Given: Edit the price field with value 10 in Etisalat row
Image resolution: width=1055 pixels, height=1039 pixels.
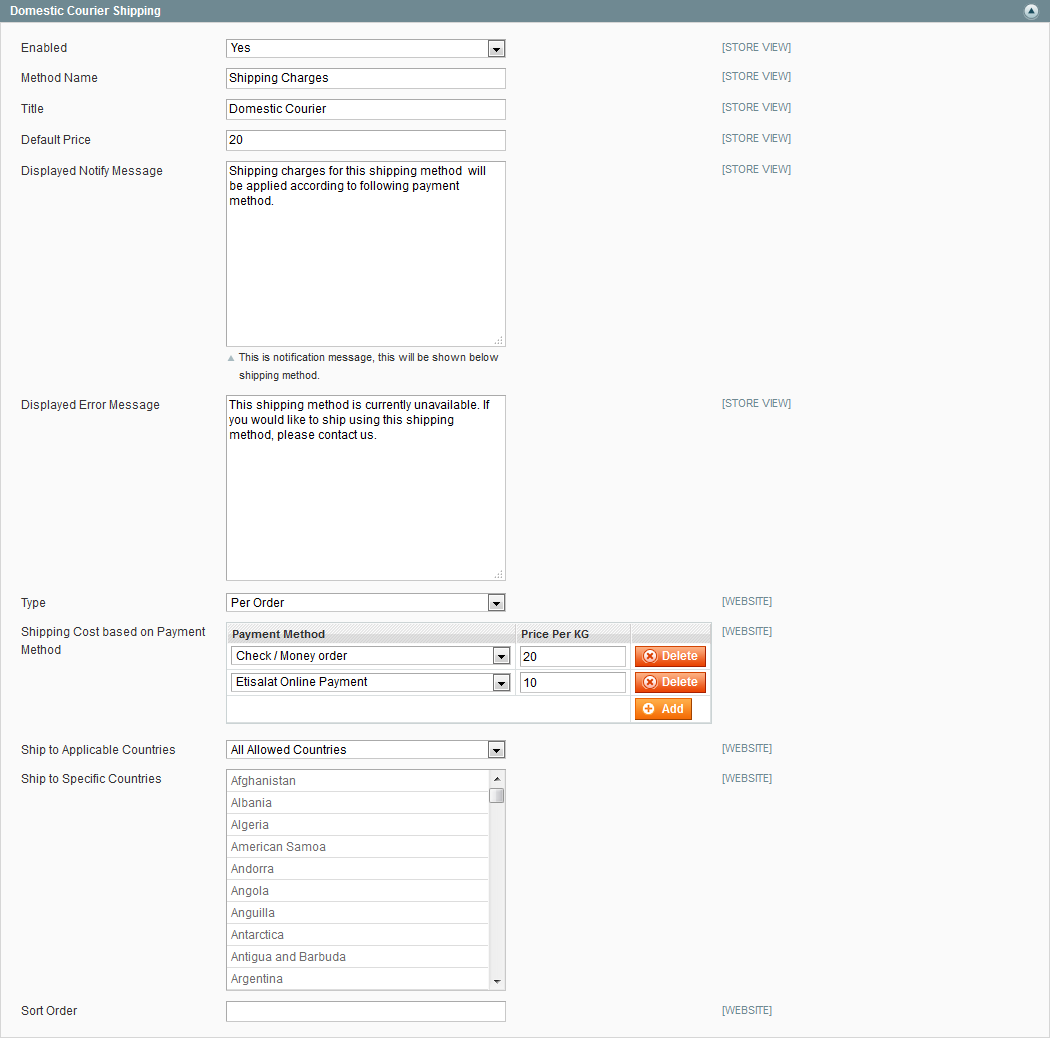Looking at the screenshot, I should click(x=573, y=683).
